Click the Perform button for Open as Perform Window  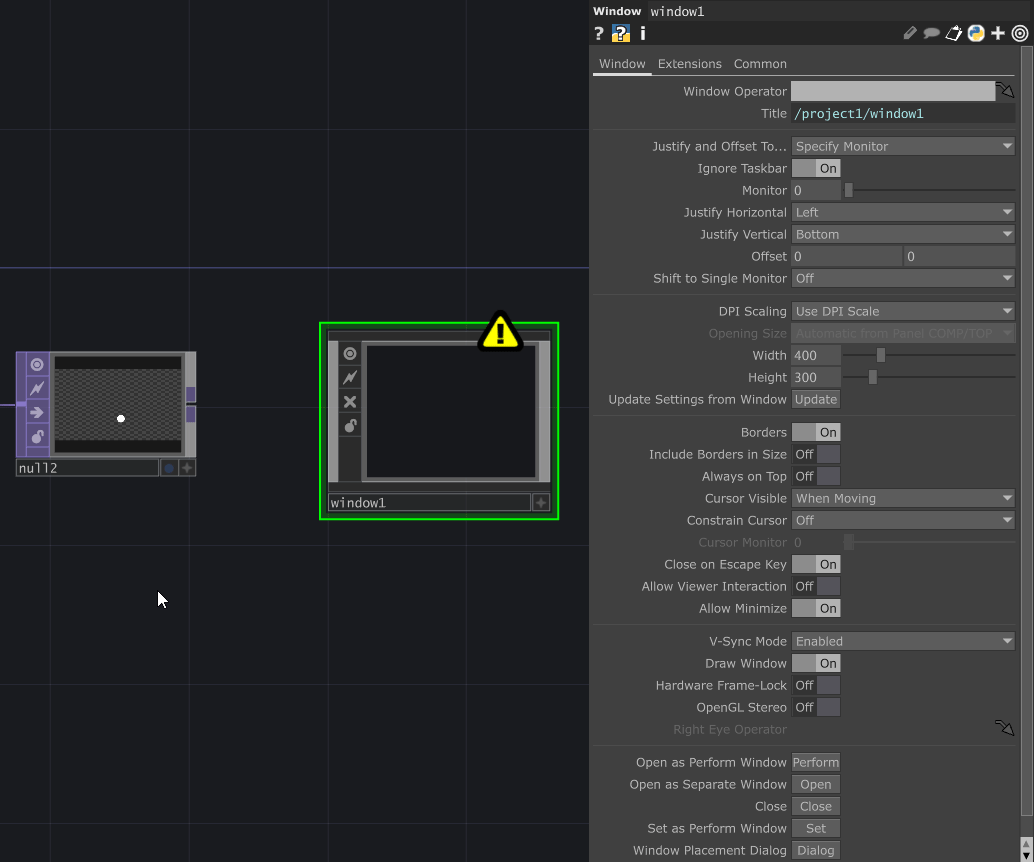click(816, 762)
